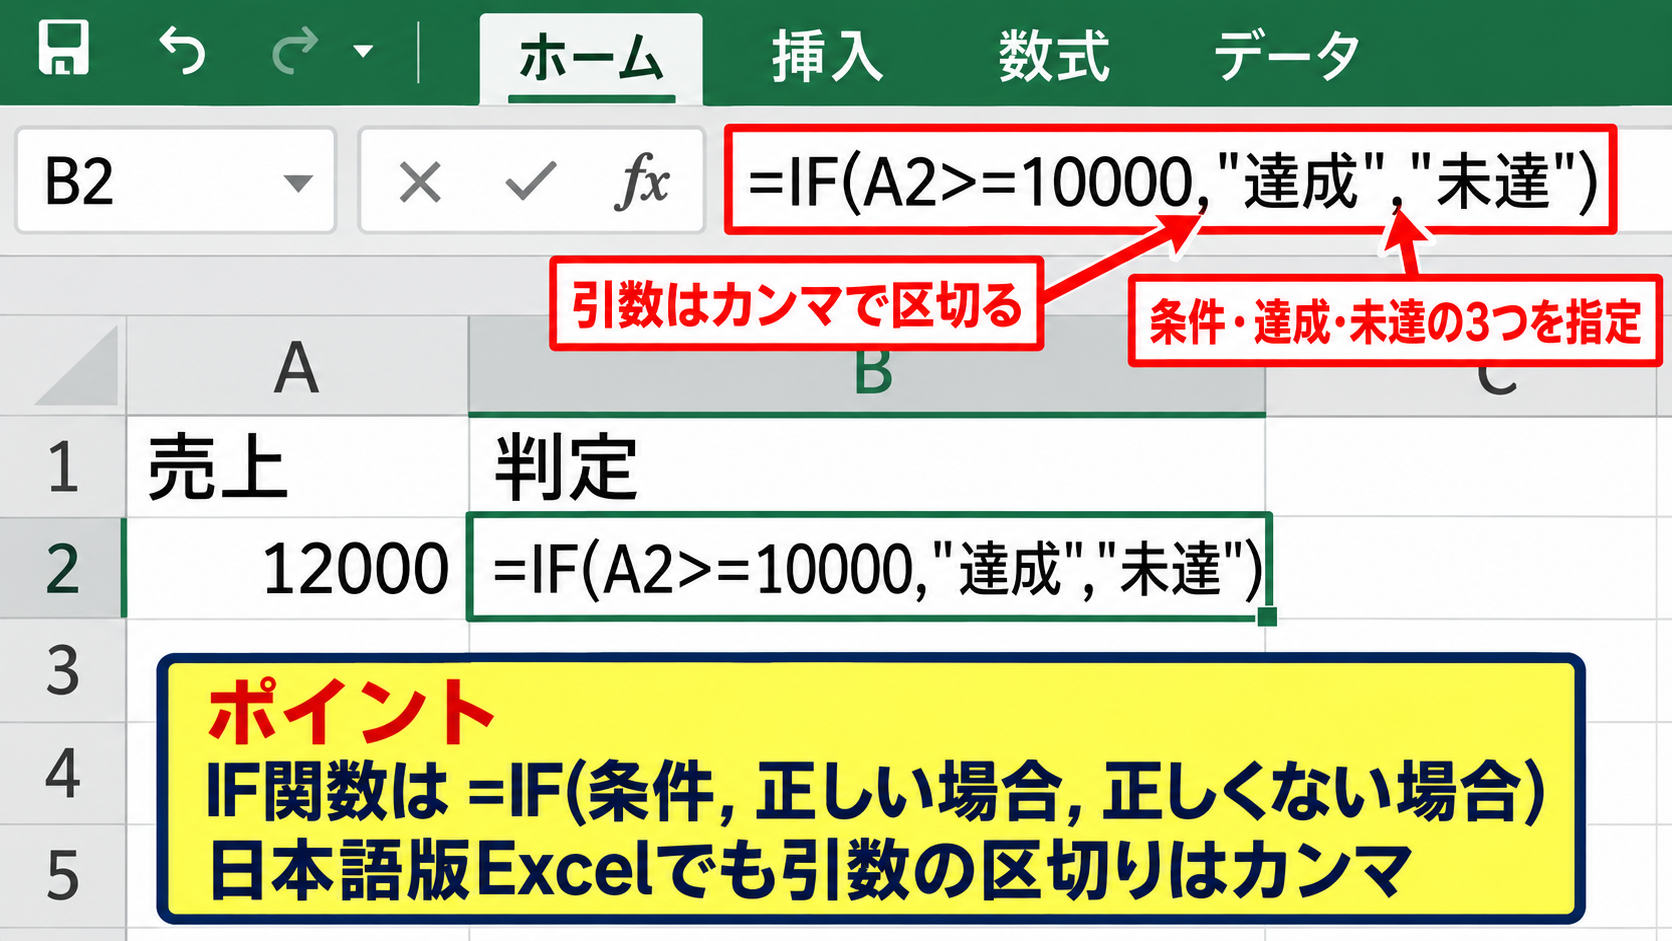Select row 5 header

tap(62, 876)
